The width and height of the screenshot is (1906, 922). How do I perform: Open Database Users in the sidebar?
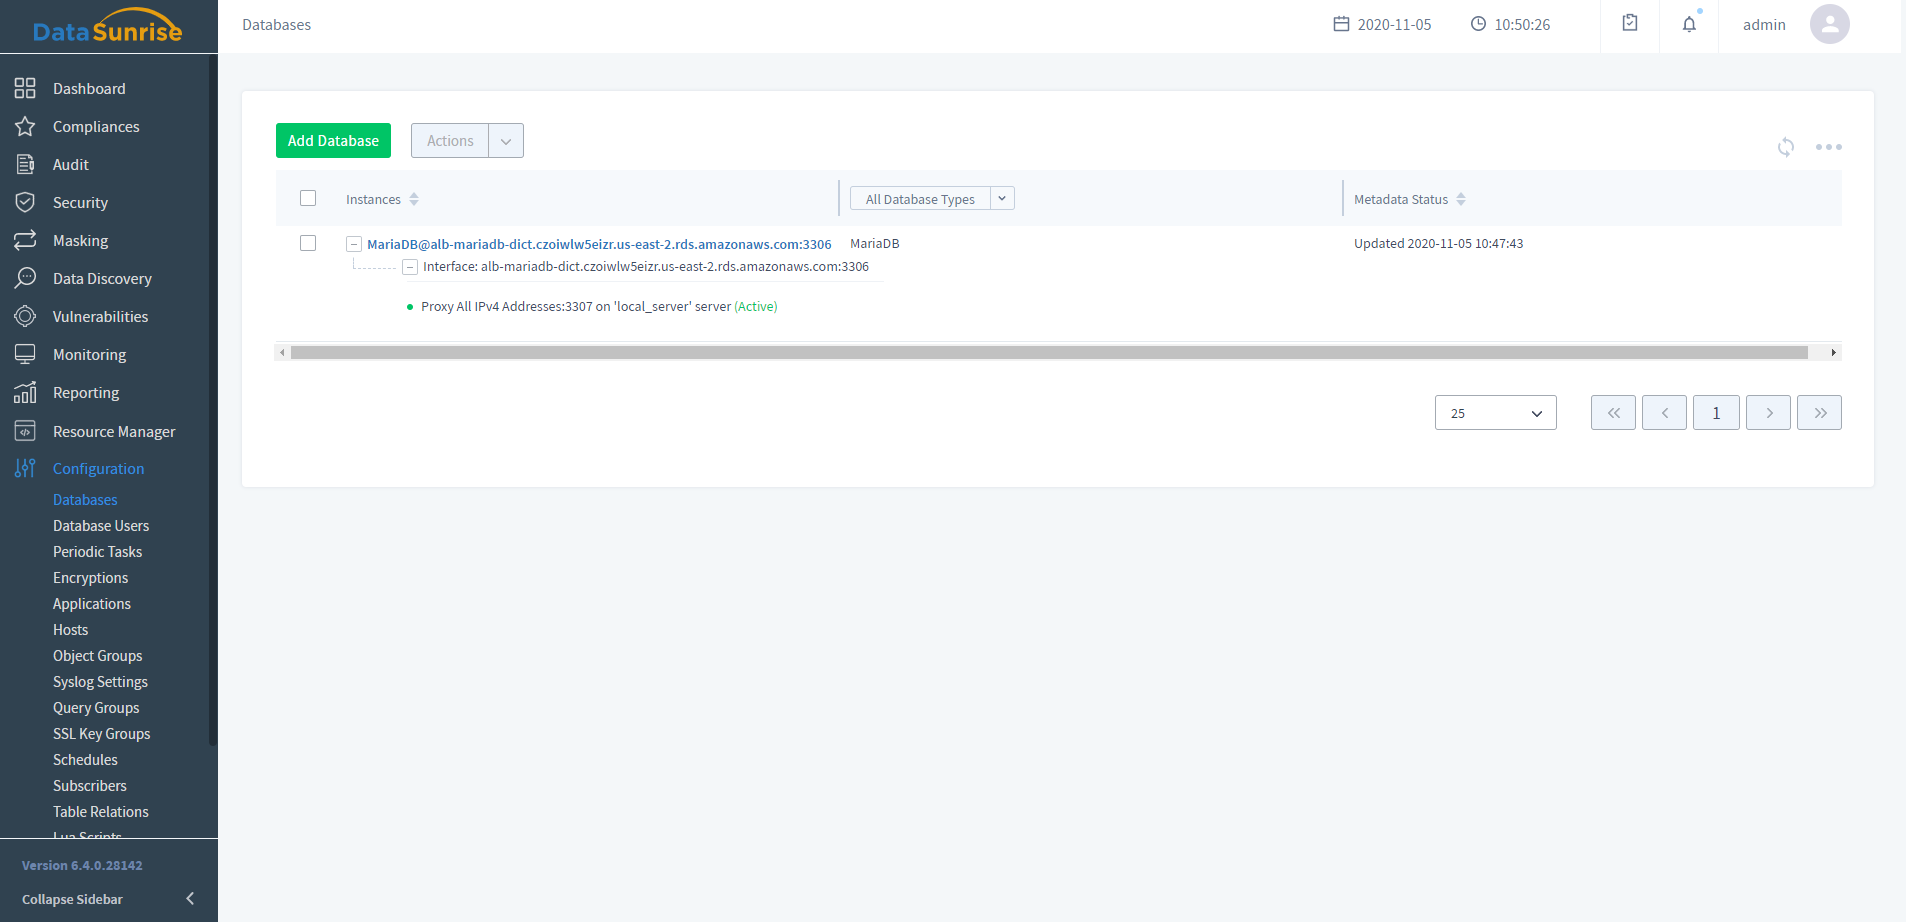pos(101,526)
